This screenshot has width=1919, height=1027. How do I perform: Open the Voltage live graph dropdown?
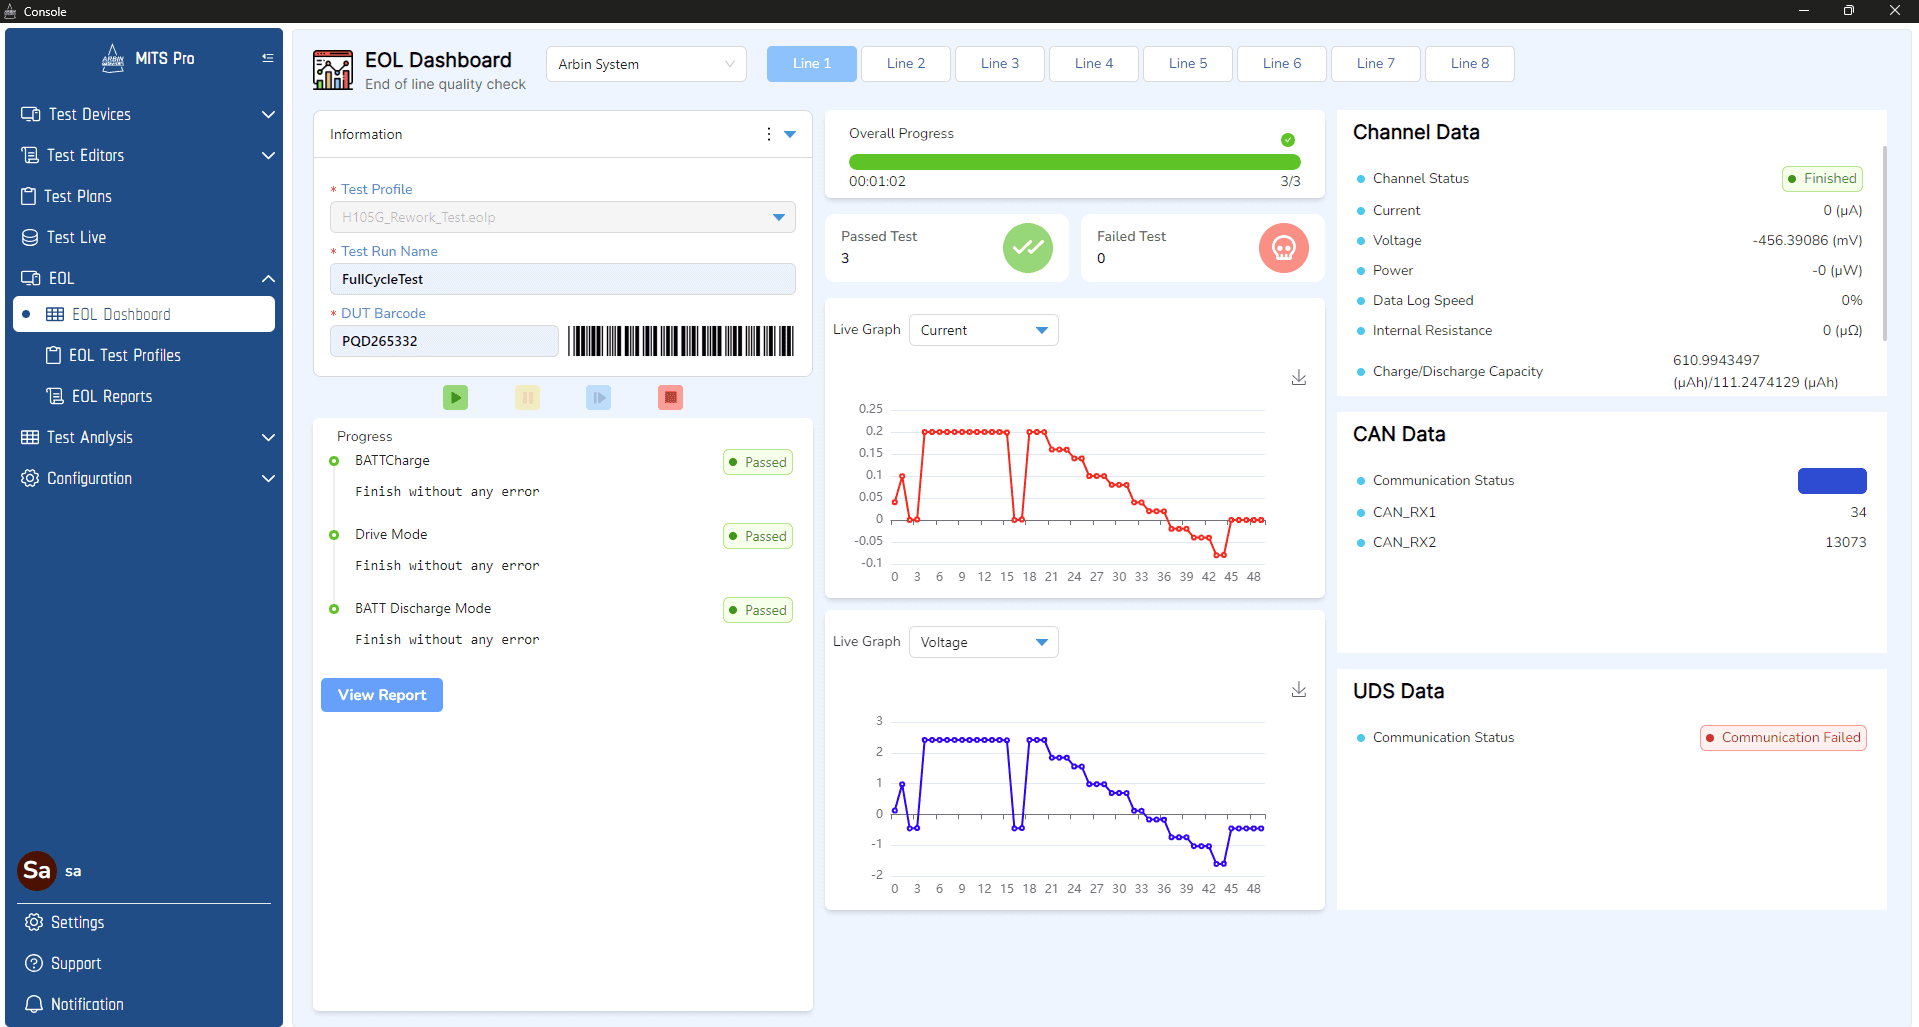pyautogui.click(x=983, y=642)
